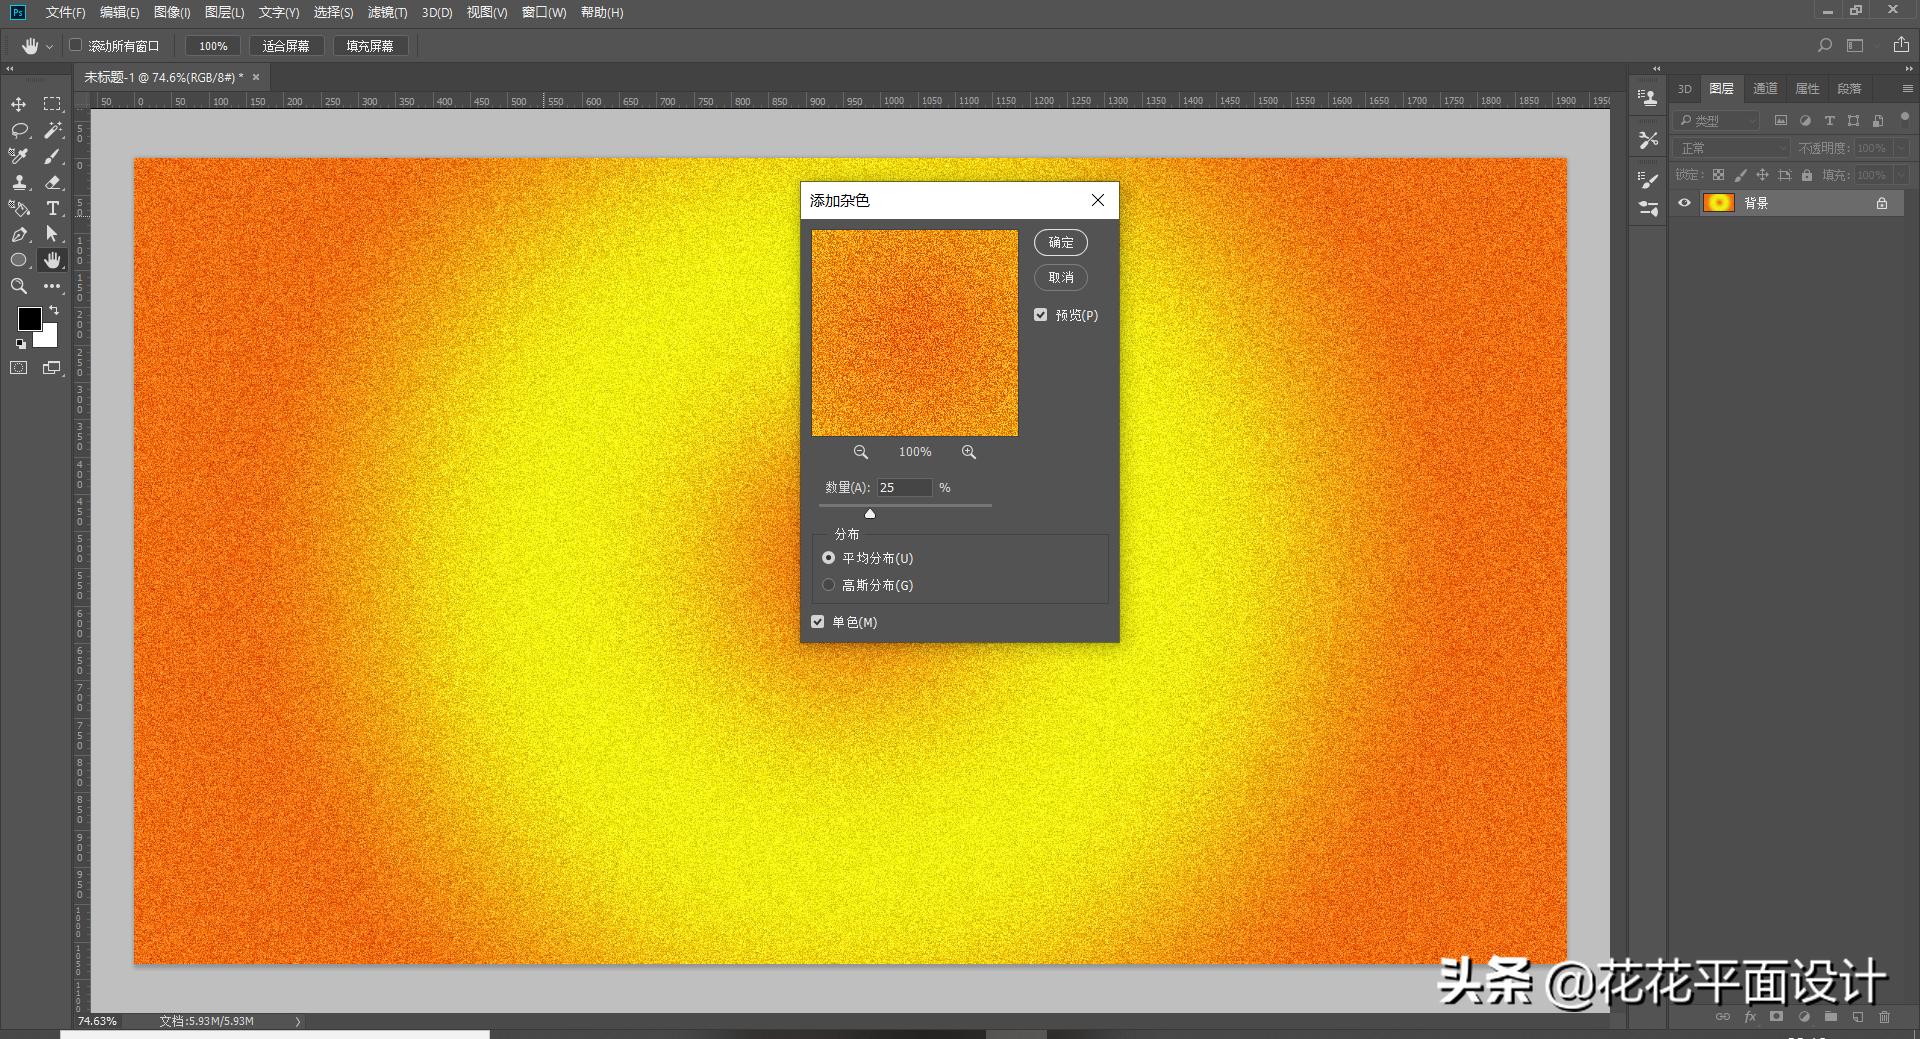Open the 类型 layer filter dropdown
The width and height of the screenshot is (1920, 1039).
click(x=1718, y=121)
